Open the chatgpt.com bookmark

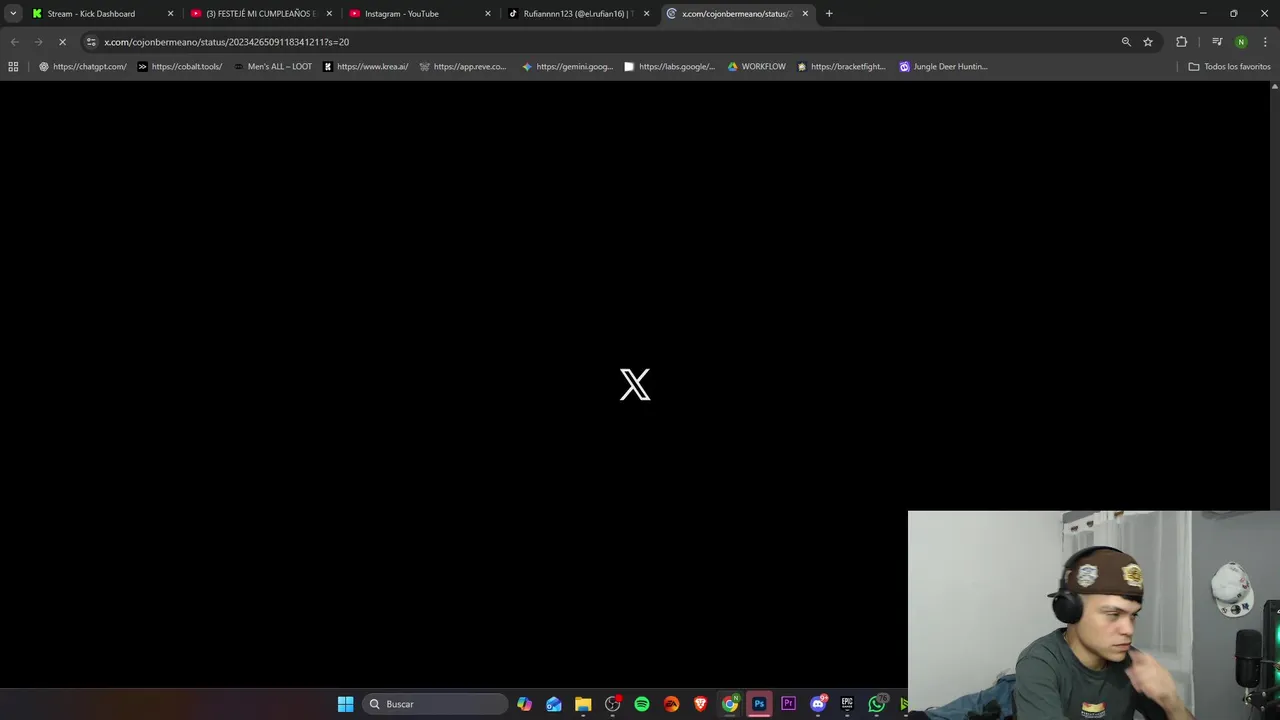[x=83, y=67]
